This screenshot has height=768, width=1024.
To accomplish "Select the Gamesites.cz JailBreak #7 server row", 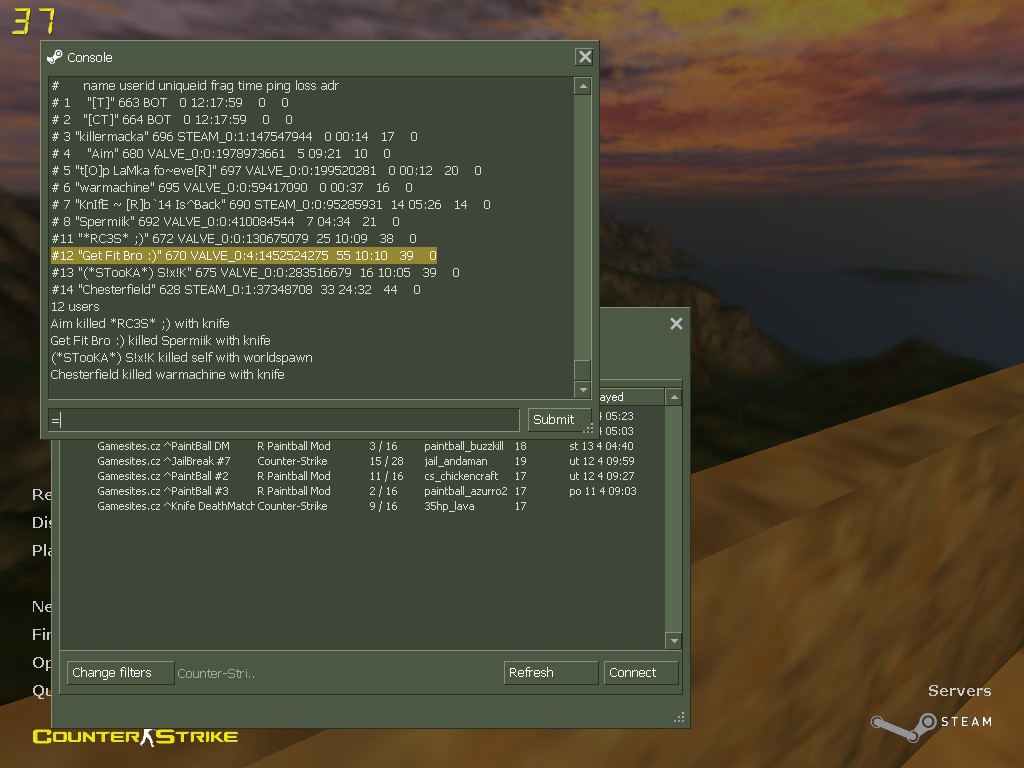I will [x=366, y=461].
